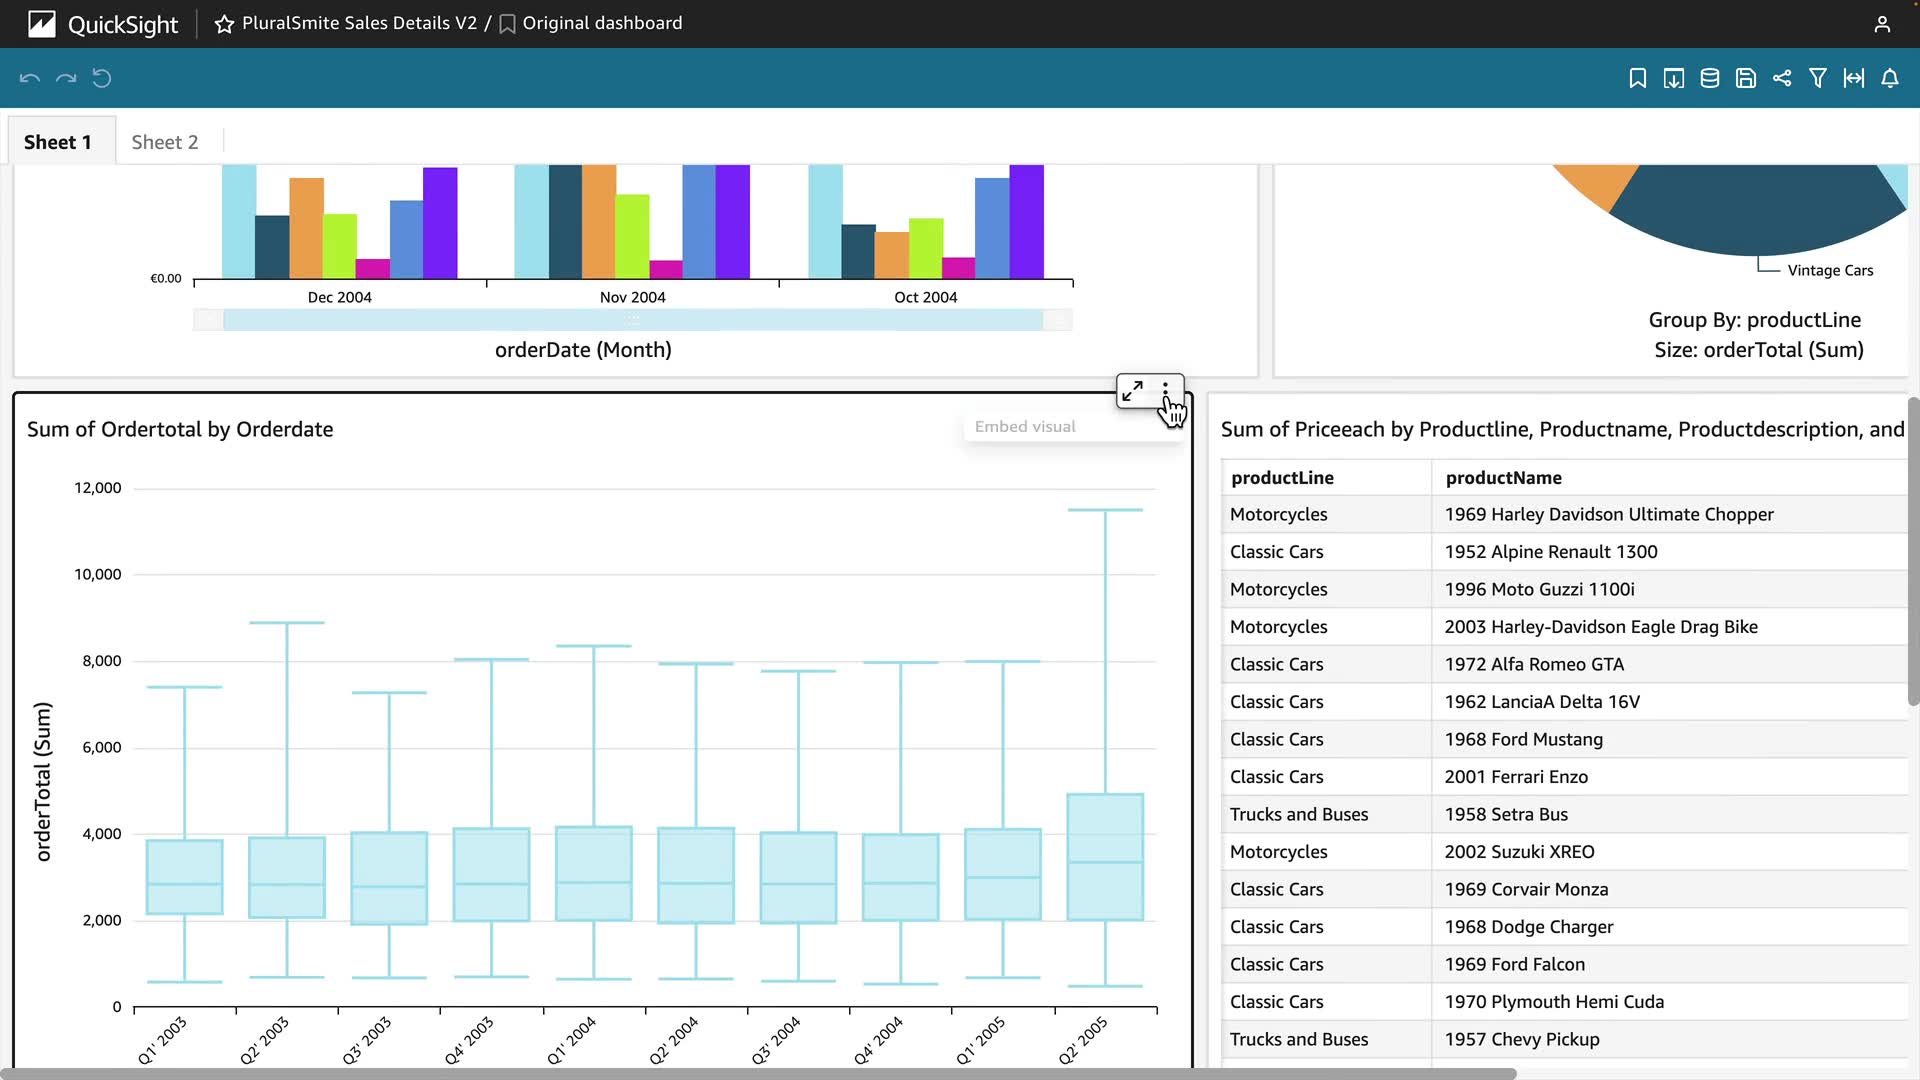Image resolution: width=1920 pixels, height=1080 pixels.
Task: Open the user account menu
Action: coord(1881,24)
